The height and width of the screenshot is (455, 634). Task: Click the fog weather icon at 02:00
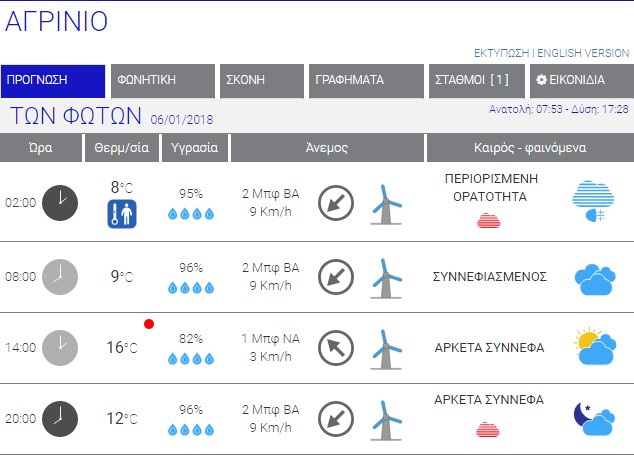click(x=595, y=201)
